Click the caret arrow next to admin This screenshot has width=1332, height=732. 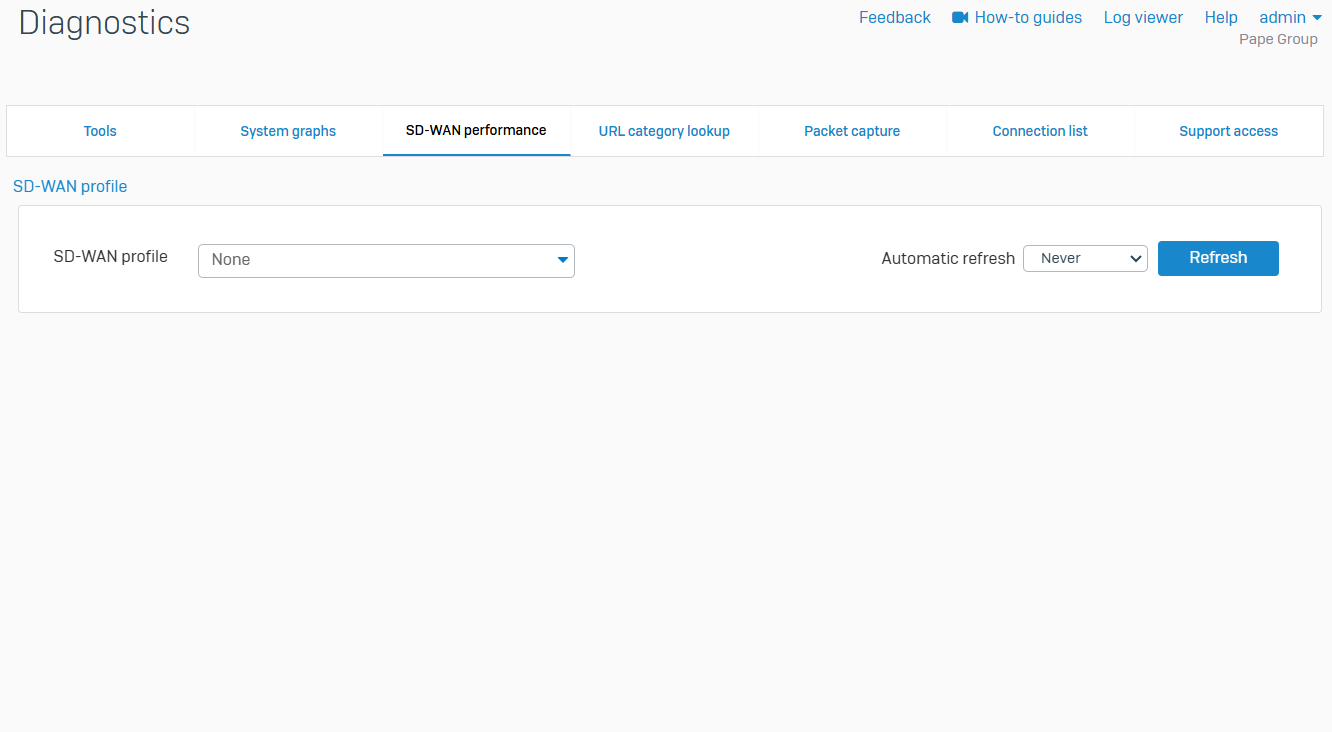click(1317, 18)
